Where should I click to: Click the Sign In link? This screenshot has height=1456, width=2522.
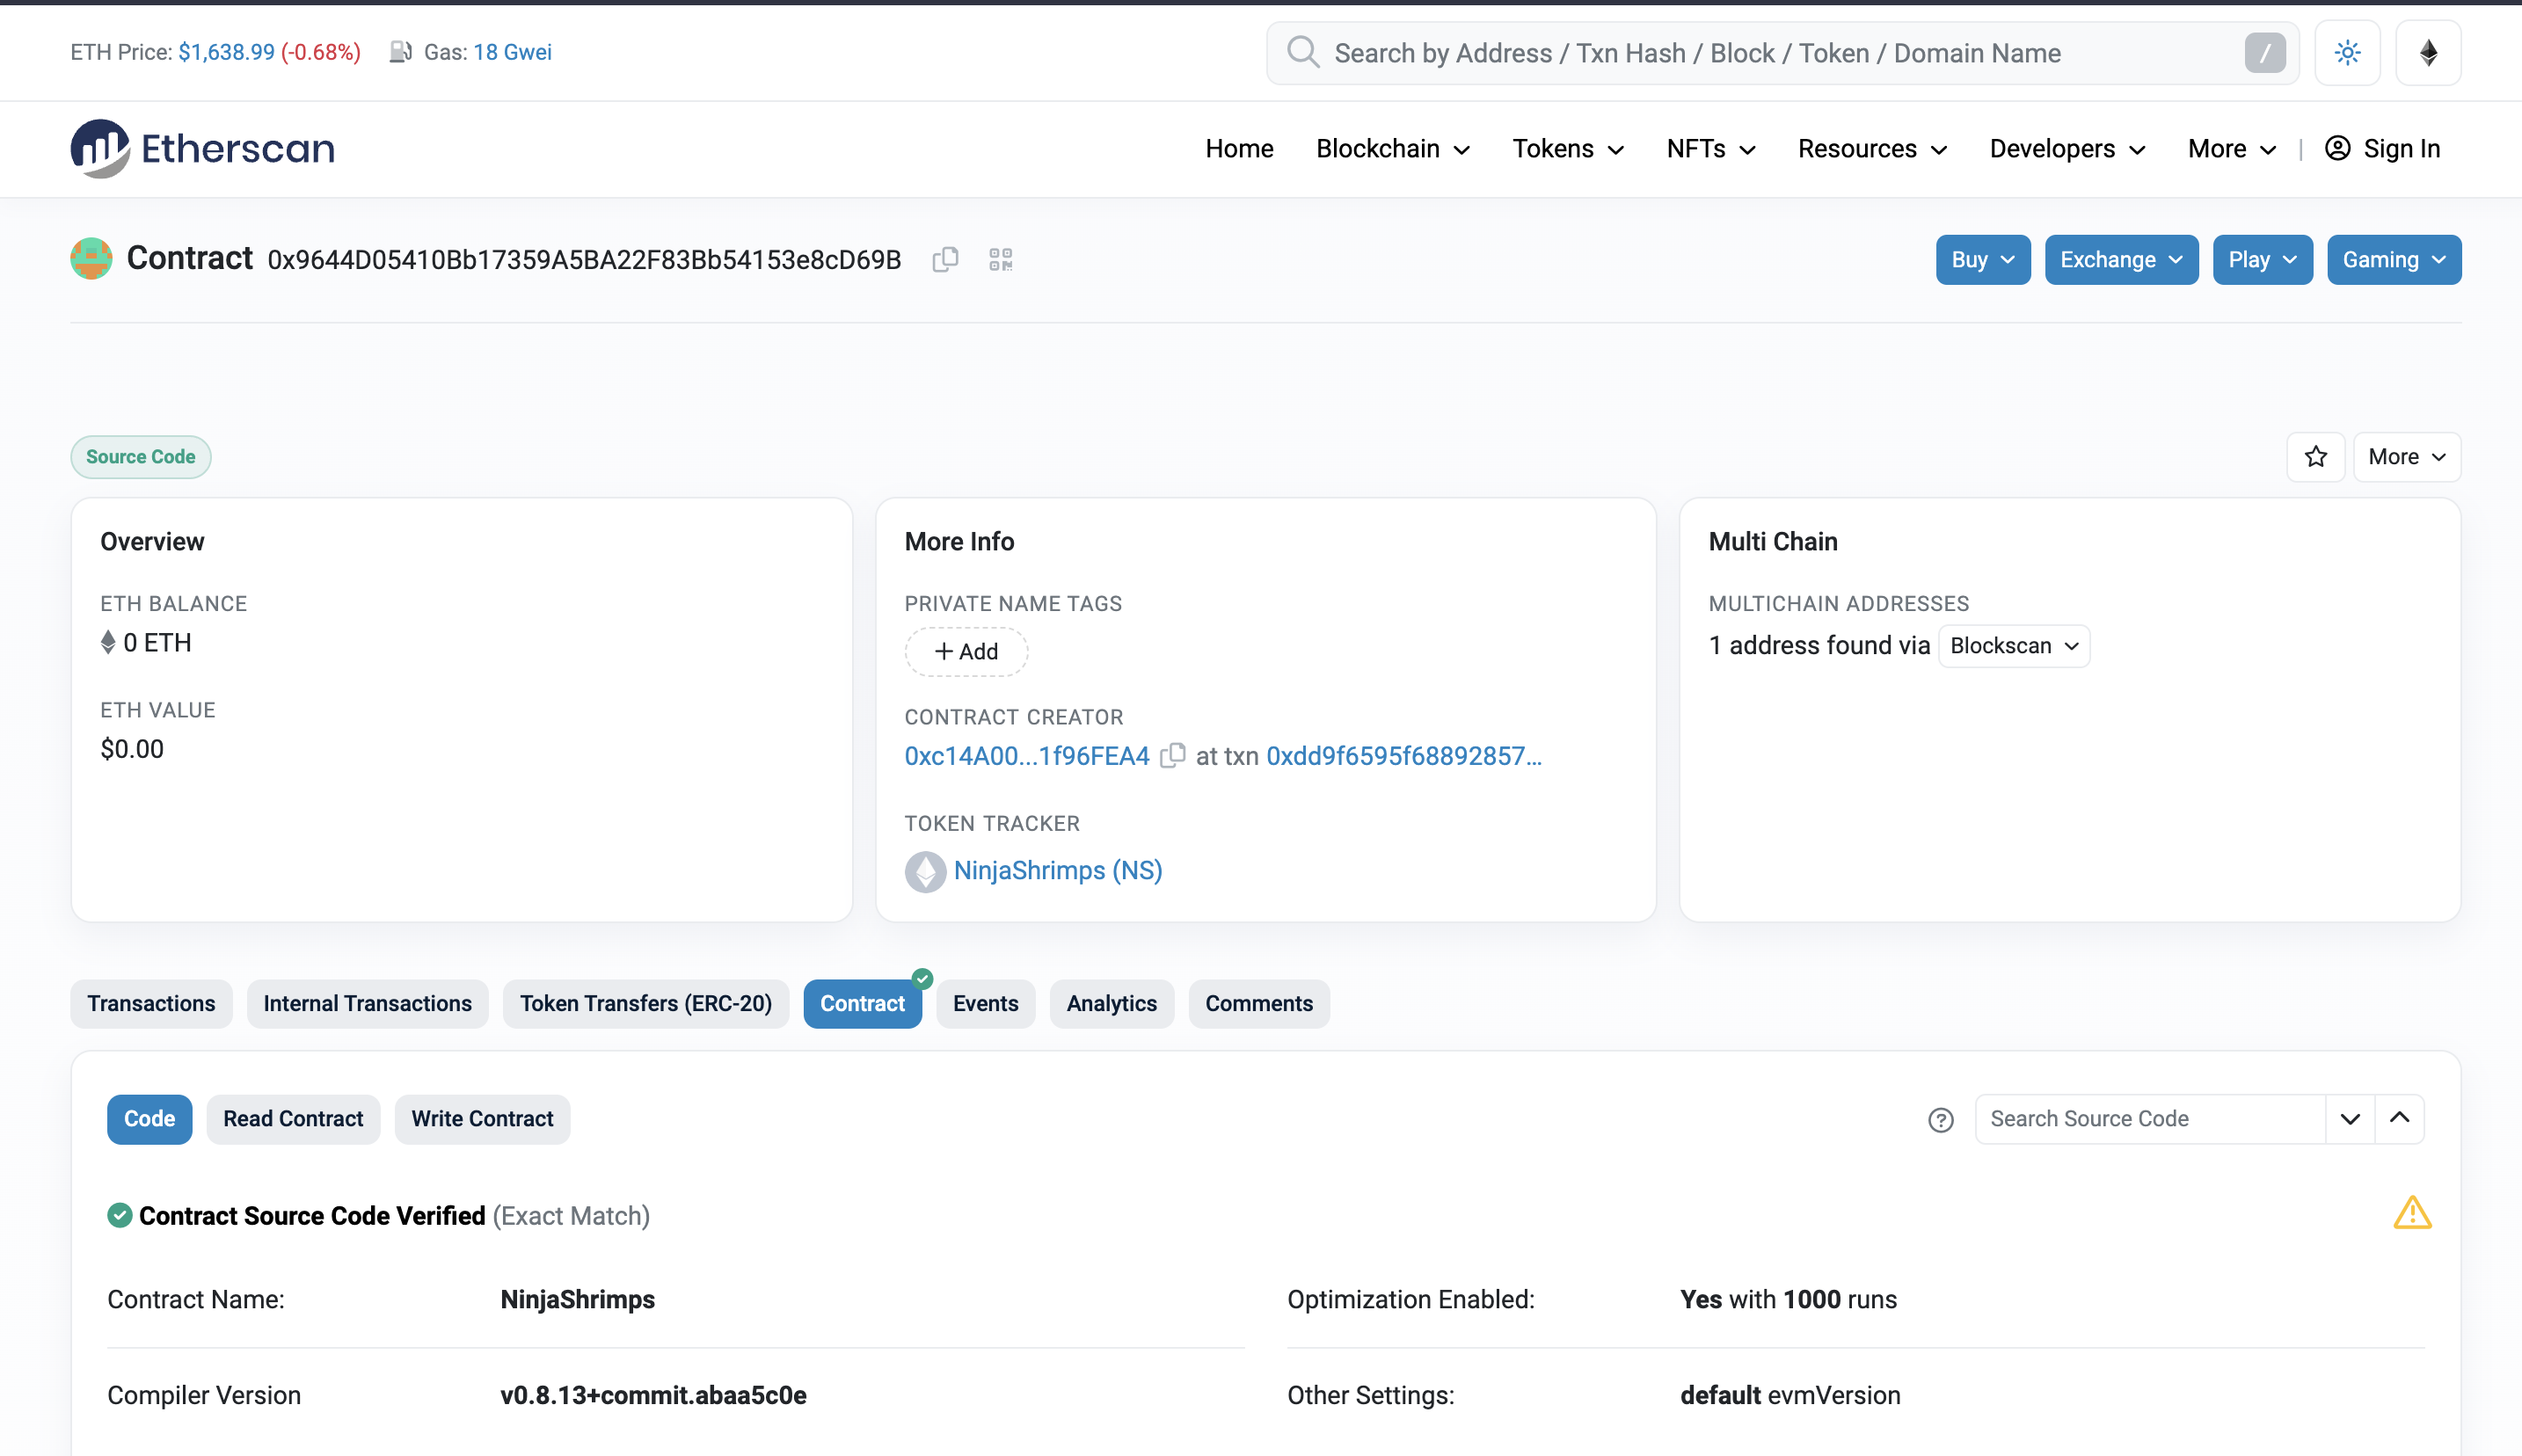click(2401, 149)
